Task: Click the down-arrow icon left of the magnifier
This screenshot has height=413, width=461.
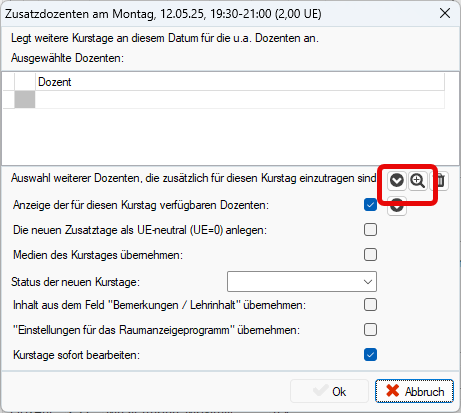Action: (397, 181)
